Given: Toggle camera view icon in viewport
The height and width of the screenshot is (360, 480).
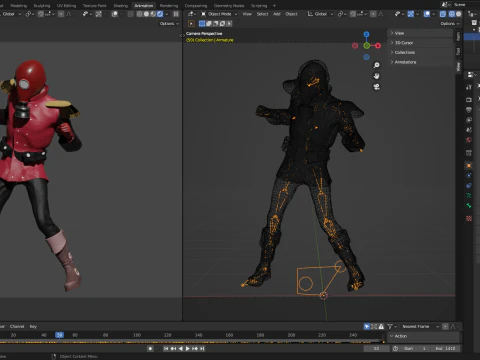Looking at the screenshot, I should point(376,87).
